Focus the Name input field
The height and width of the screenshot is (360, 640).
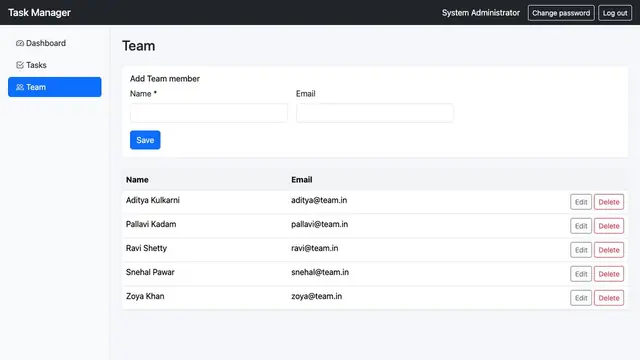[x=209, y=113]
